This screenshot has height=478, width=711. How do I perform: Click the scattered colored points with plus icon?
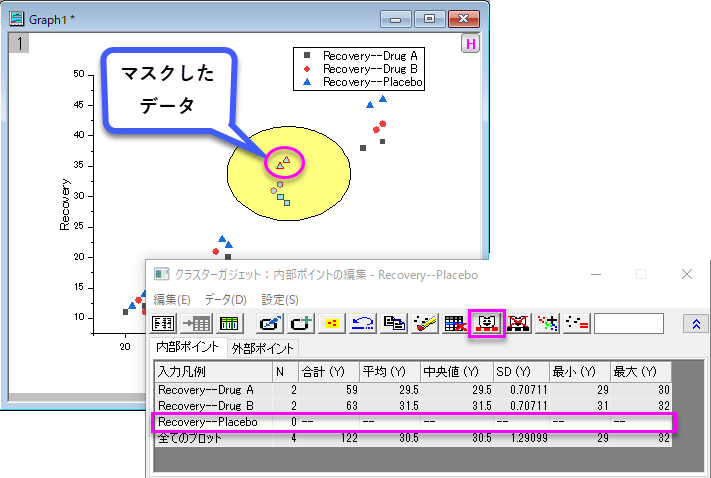(547, 323)
